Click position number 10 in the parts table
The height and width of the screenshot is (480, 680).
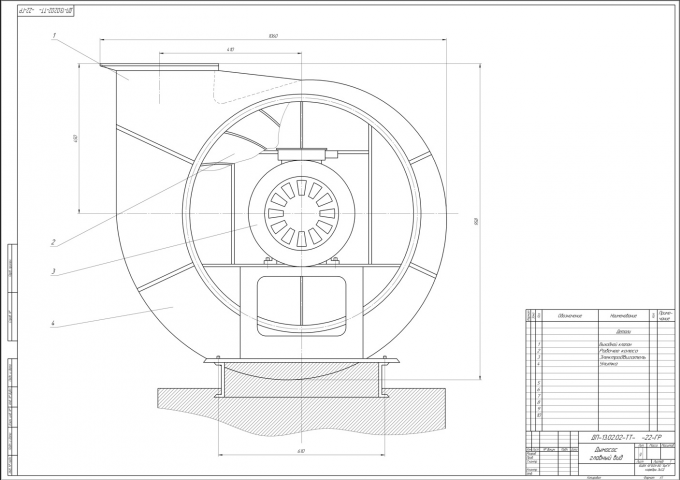539,415
